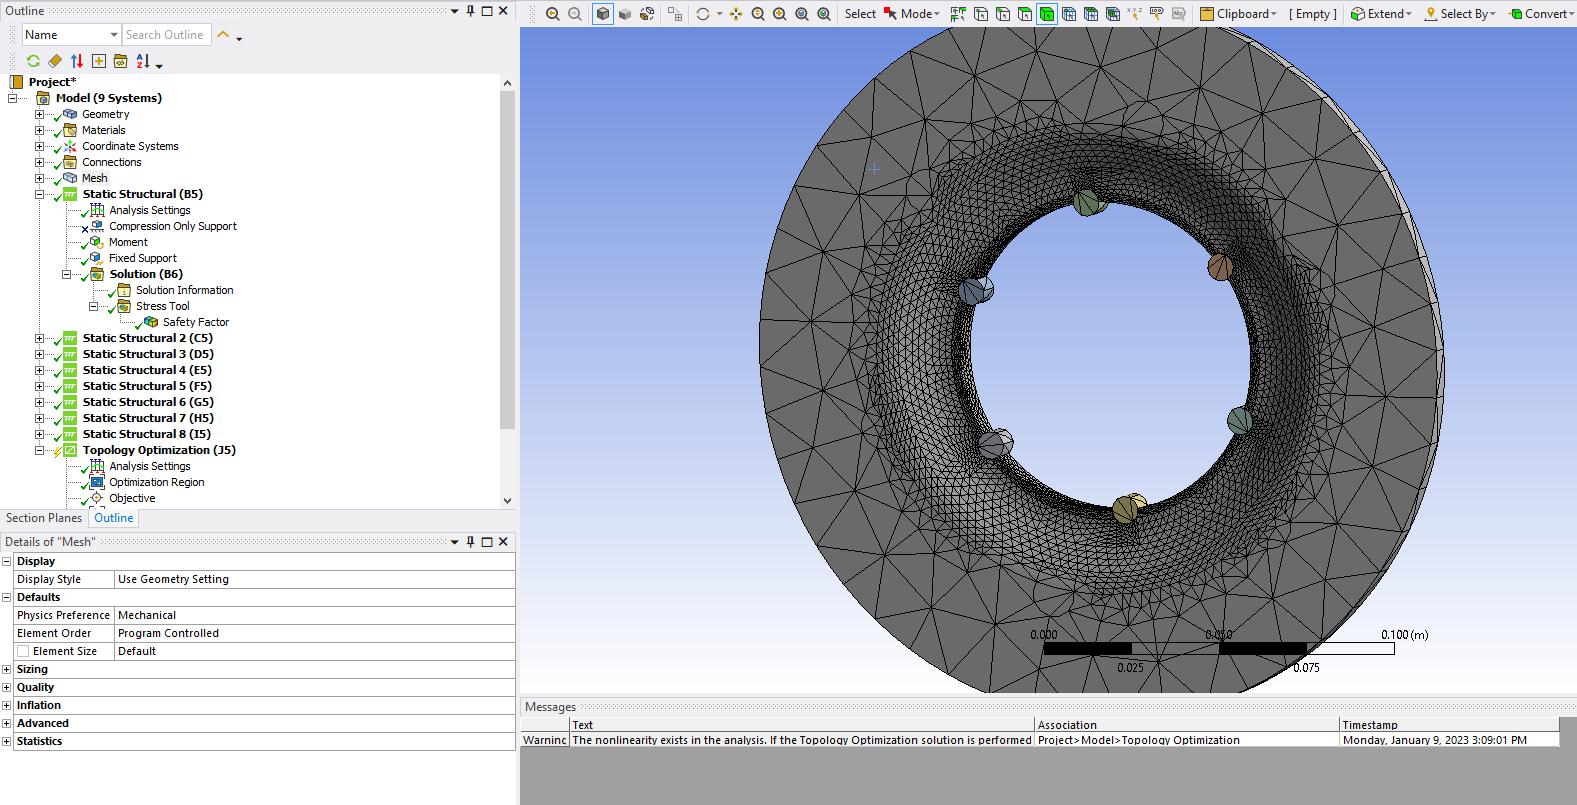Pin the Outline panel with pushpin icon
The height and width of the screenshot is (805, 1577).
pyautogui.click(x=470, y=11)
